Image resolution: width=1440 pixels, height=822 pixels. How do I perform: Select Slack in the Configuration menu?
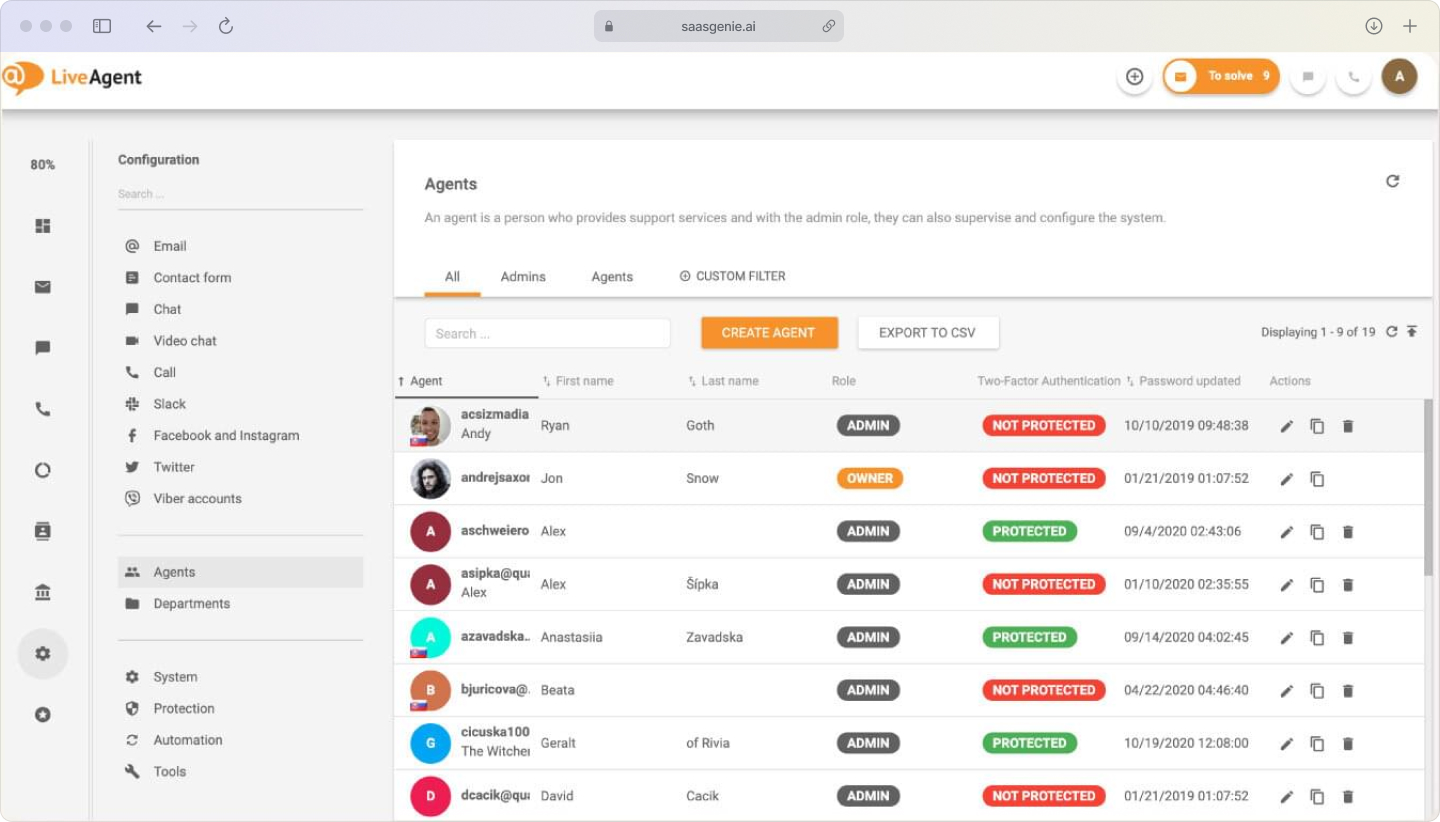pos(169,404)
